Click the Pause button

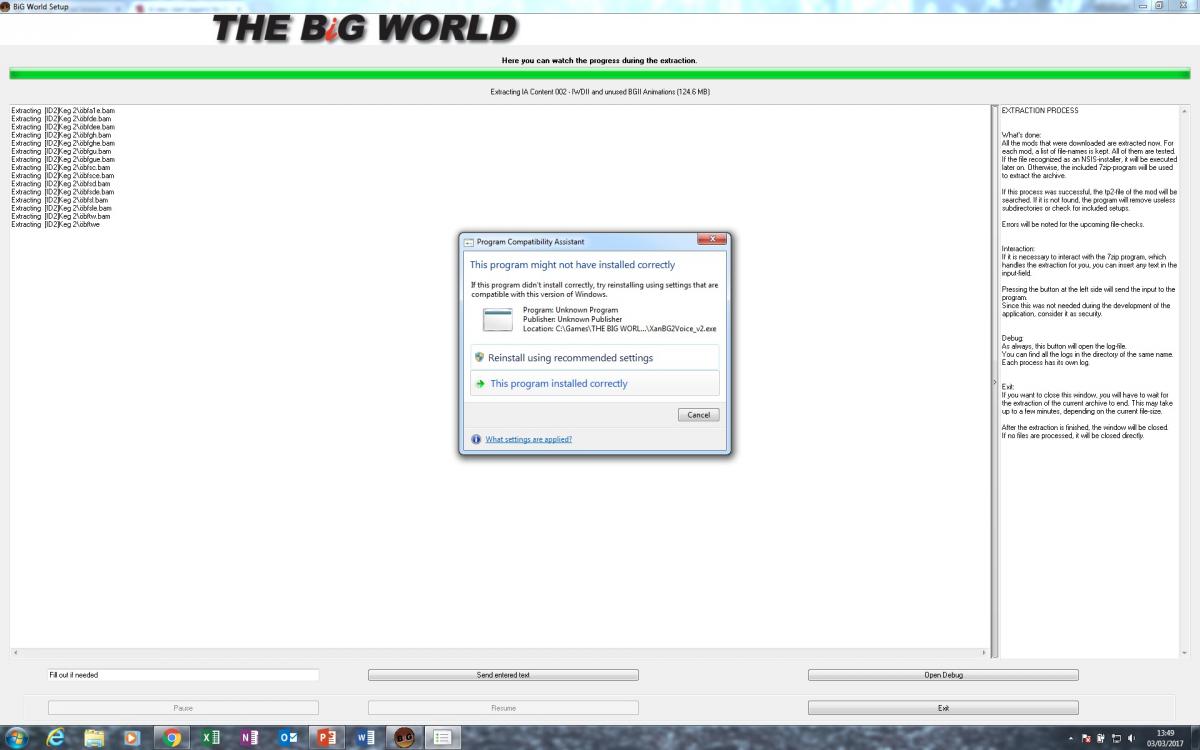click(183, 708)
